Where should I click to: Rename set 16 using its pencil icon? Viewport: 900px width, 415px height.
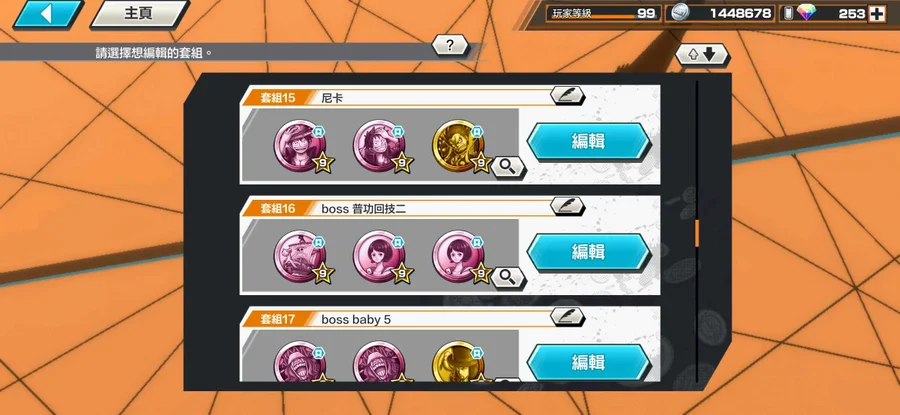(567, 205)
